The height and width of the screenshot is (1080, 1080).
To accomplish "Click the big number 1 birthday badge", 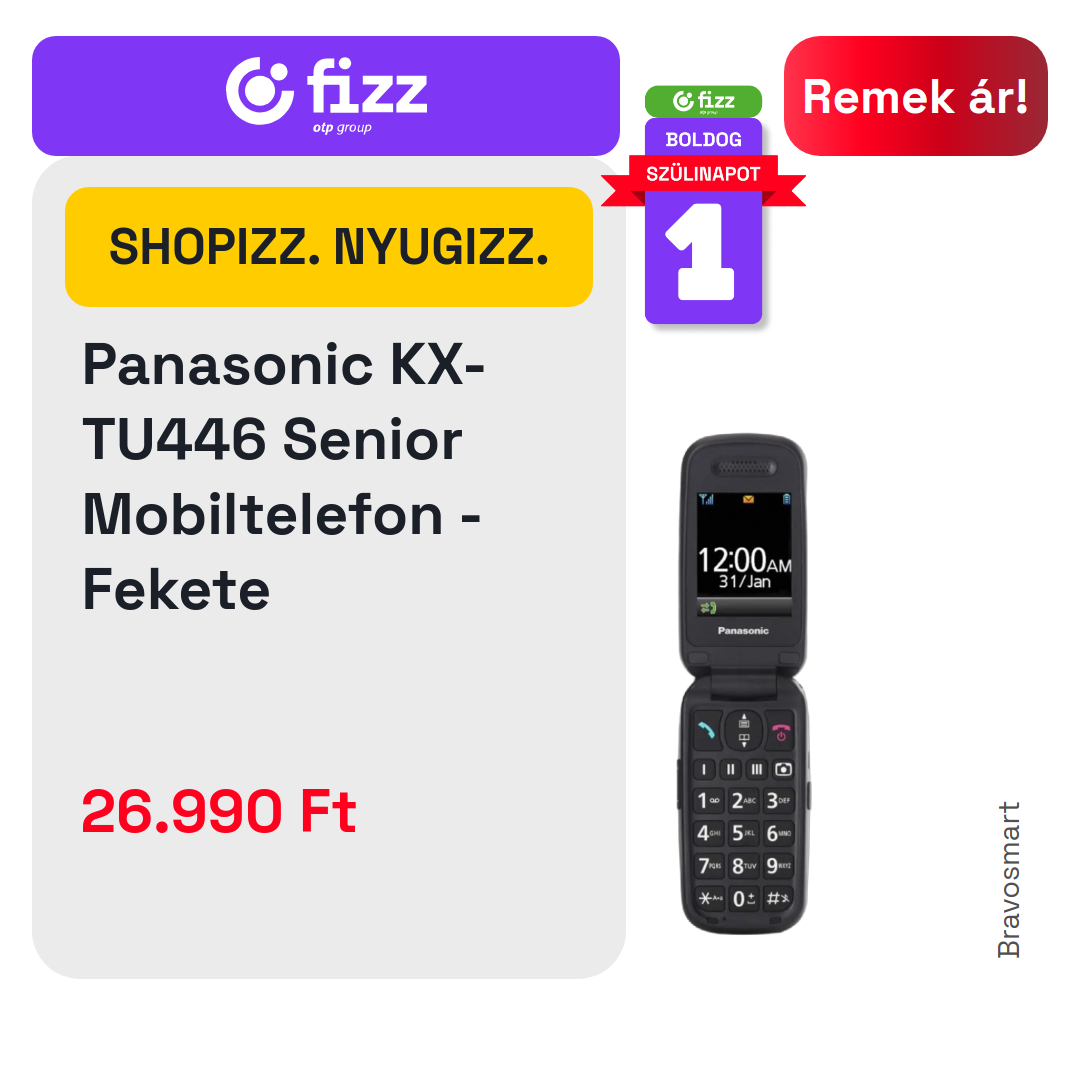I will coord(703,253).
